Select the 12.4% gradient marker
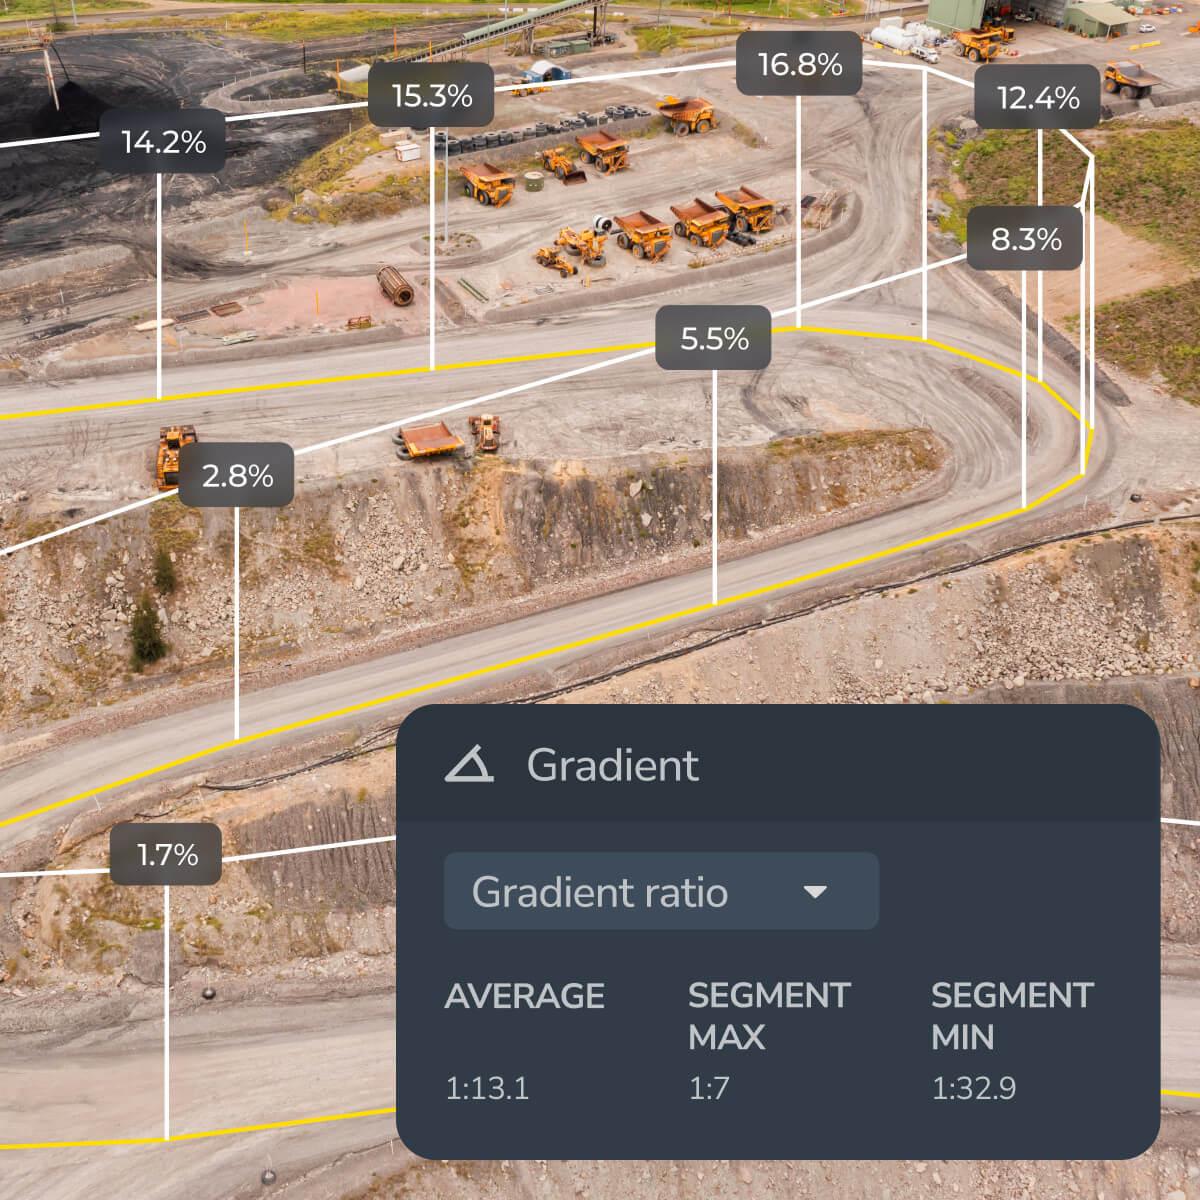This screenshot has height=1200, width=1200. coord(1038,98)
